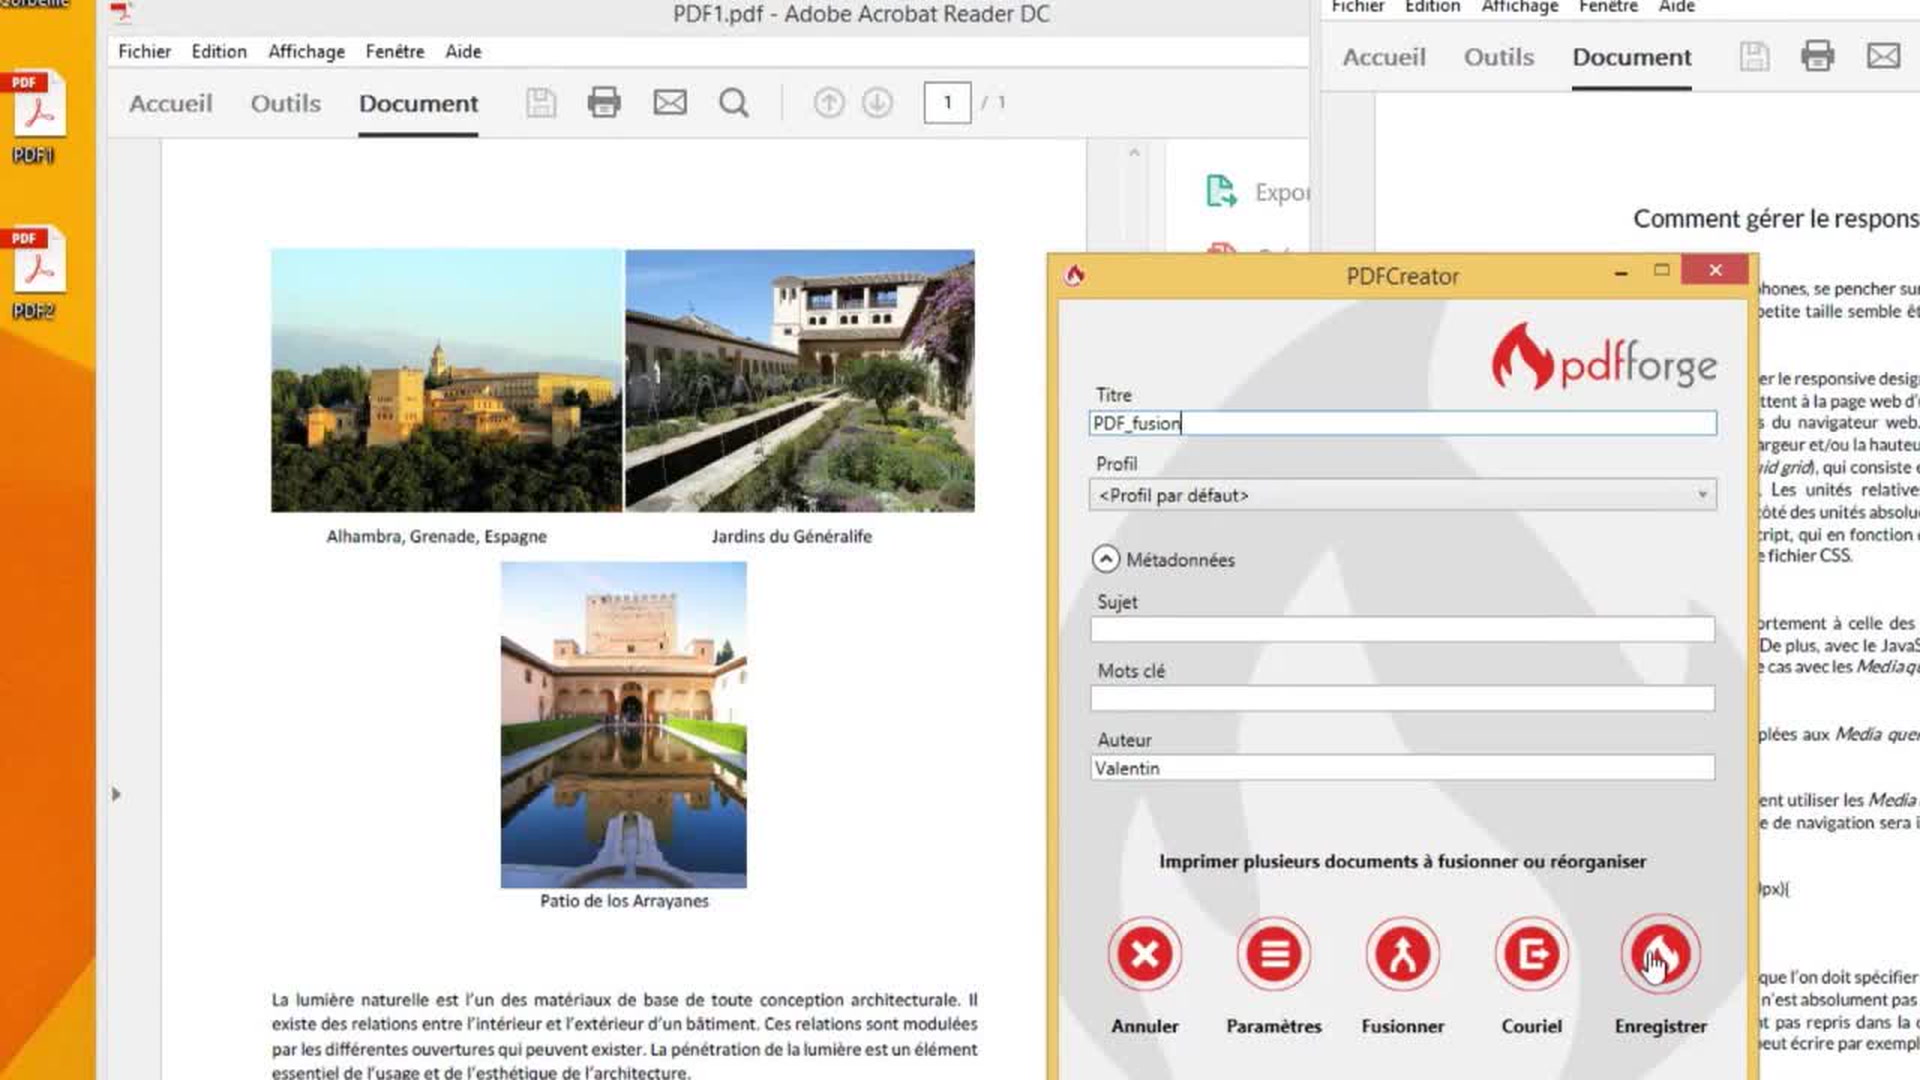Image resolution: width=1920 pixels, height=1080 pixels.
Task: Click the email envelope icon in Acrobat toolbar
Action: click(x=670, y=102)
